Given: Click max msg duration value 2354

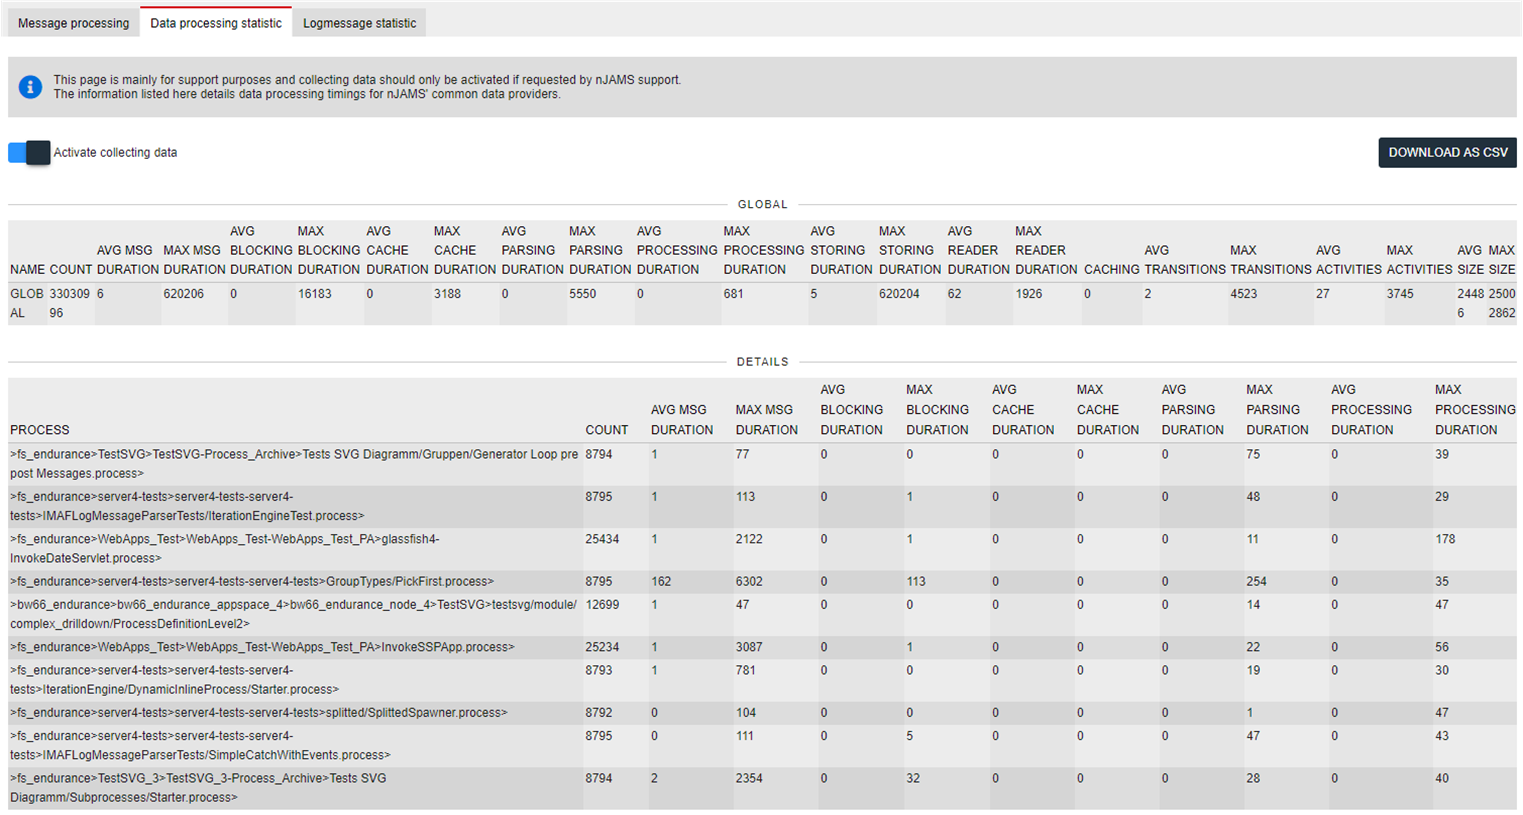Looking at the screenshot, I should click(x=749, y=778).
